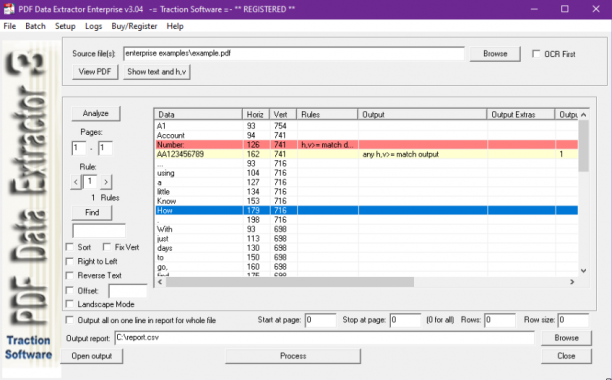This screenshot has height=380, width=612.
Task: Click the Output Extras column header
Action: tap(521, 114)
